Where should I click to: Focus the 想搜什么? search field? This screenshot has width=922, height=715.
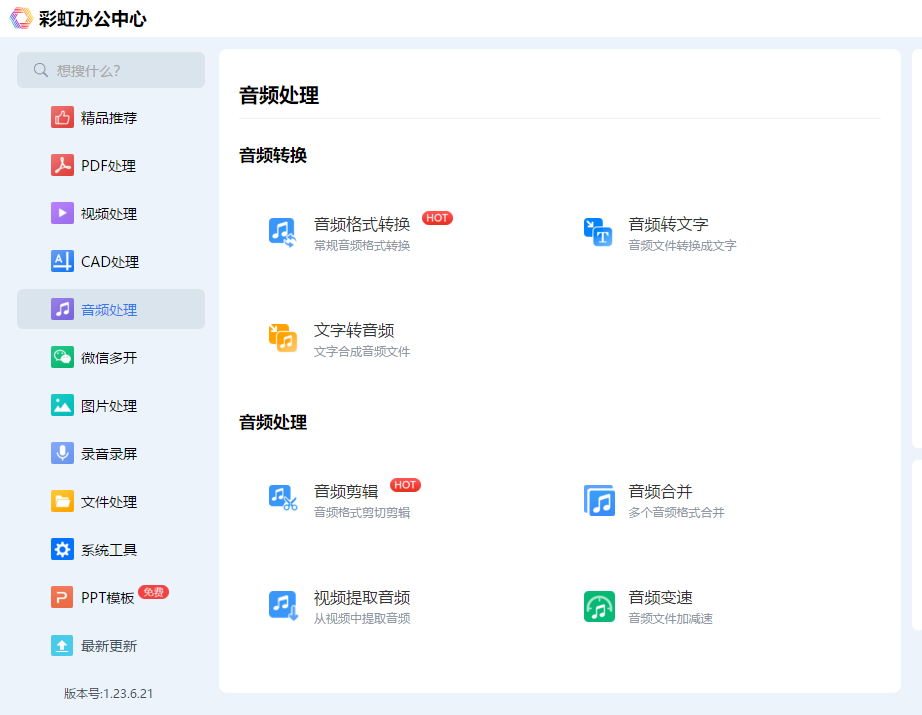click(x=111, y=70)
